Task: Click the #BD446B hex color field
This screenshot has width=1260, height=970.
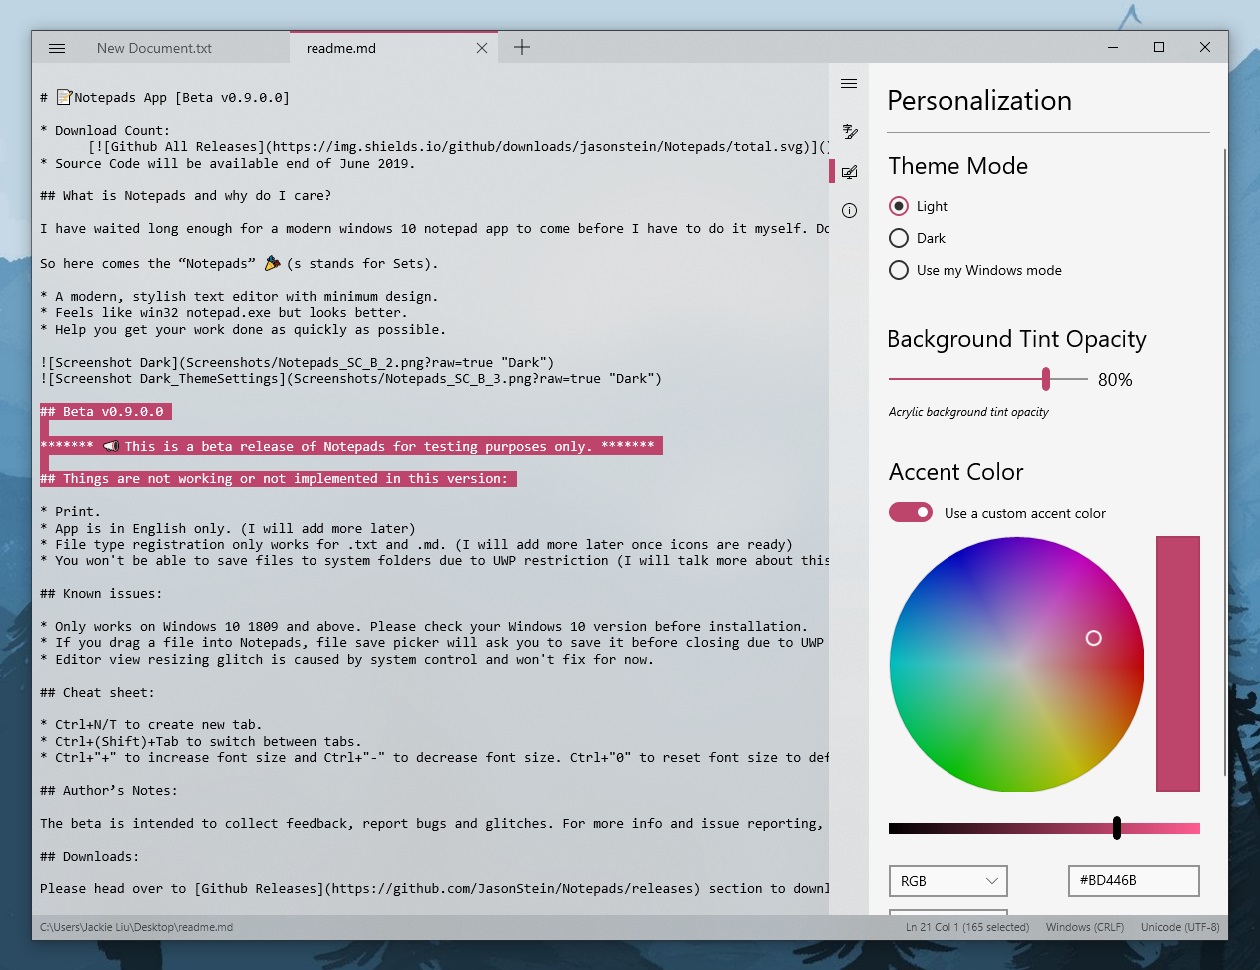Action: point(1134,881)
